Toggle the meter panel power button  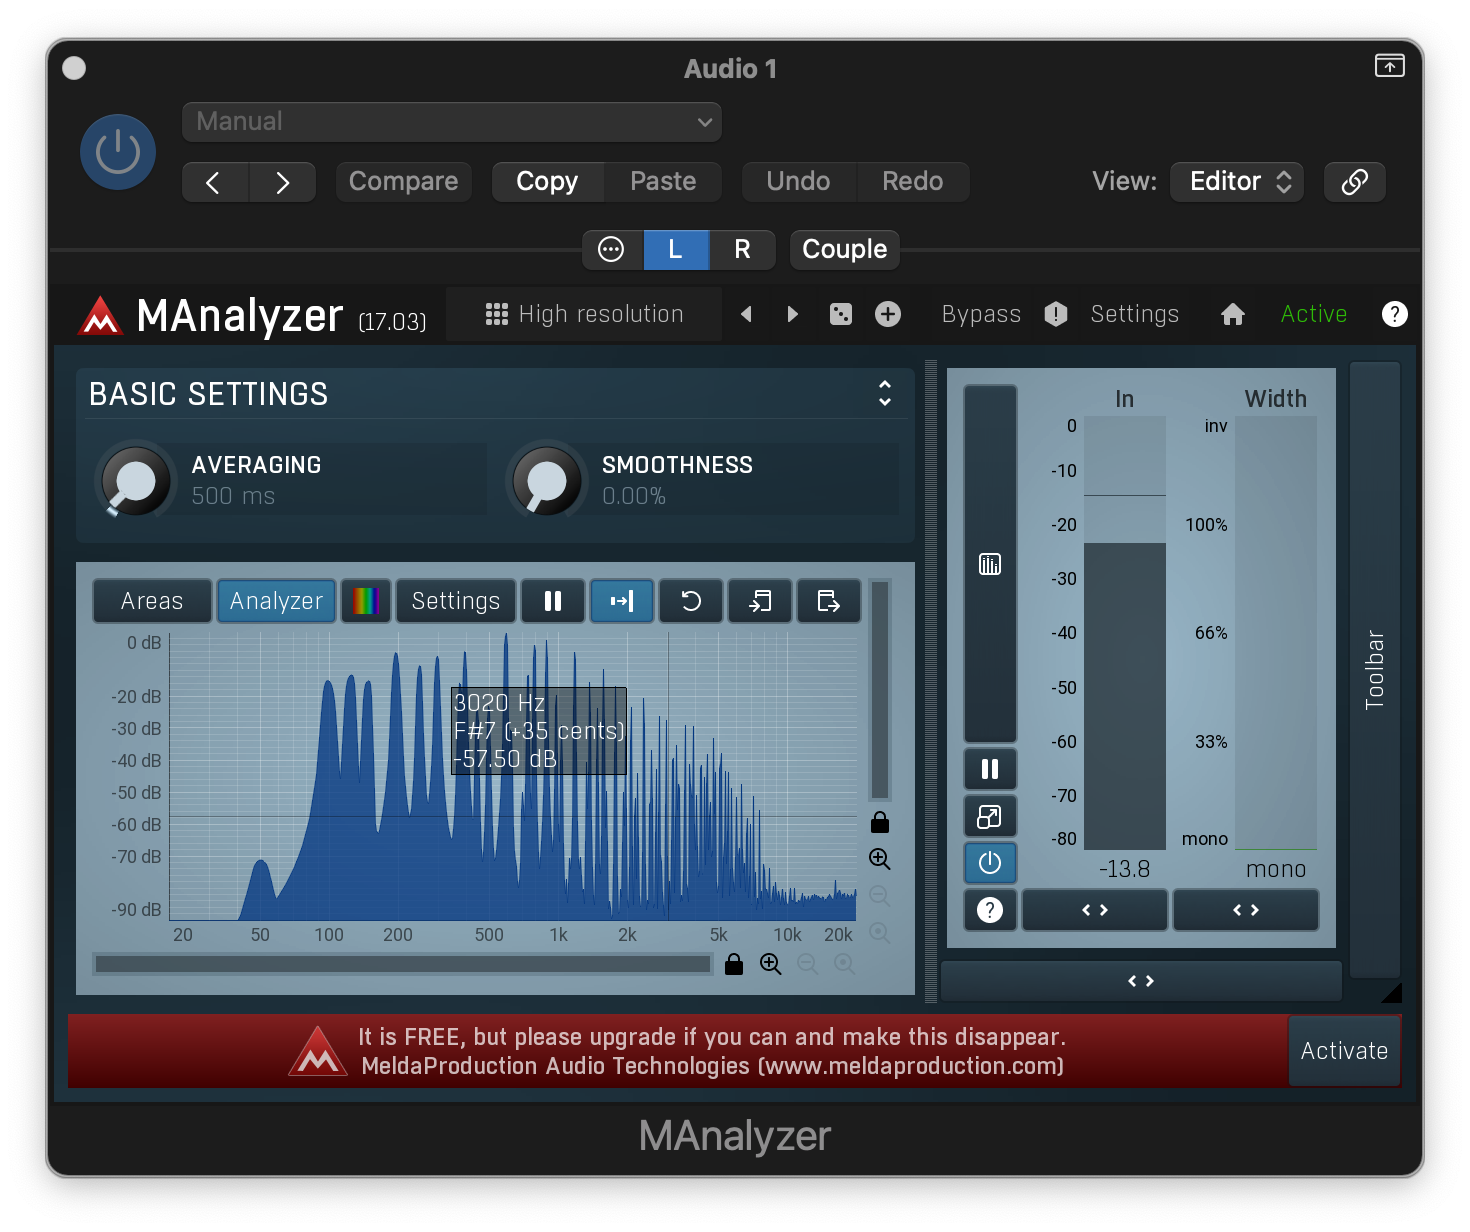tap(990, 863)
